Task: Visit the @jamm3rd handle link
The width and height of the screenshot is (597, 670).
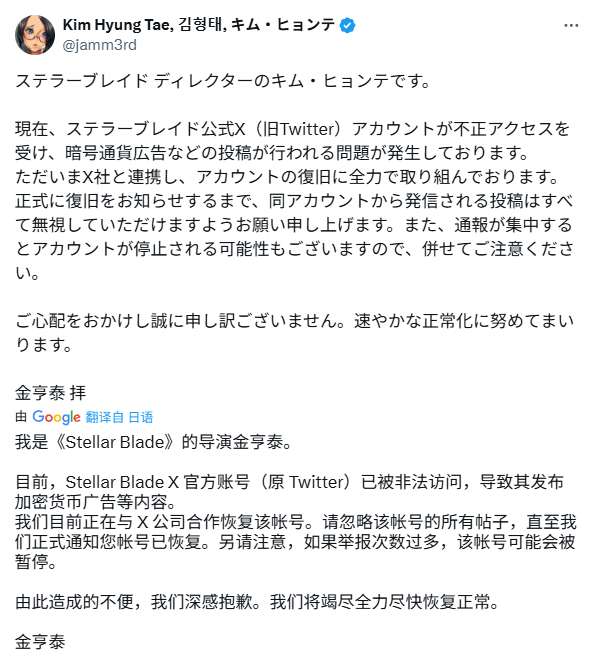Action: 100,45
